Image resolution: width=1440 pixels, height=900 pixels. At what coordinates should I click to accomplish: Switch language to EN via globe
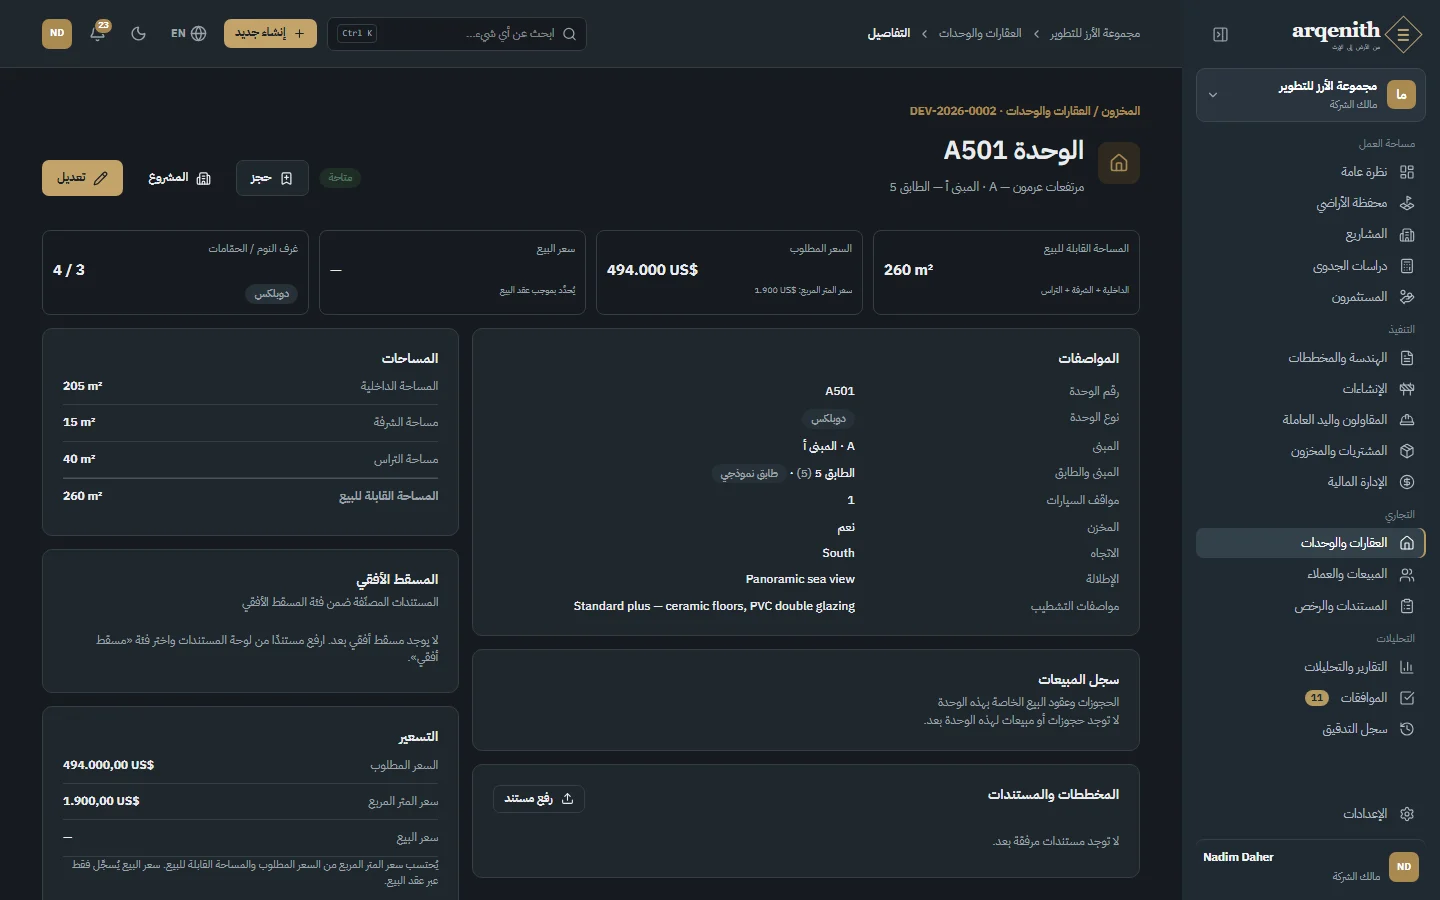188,33
